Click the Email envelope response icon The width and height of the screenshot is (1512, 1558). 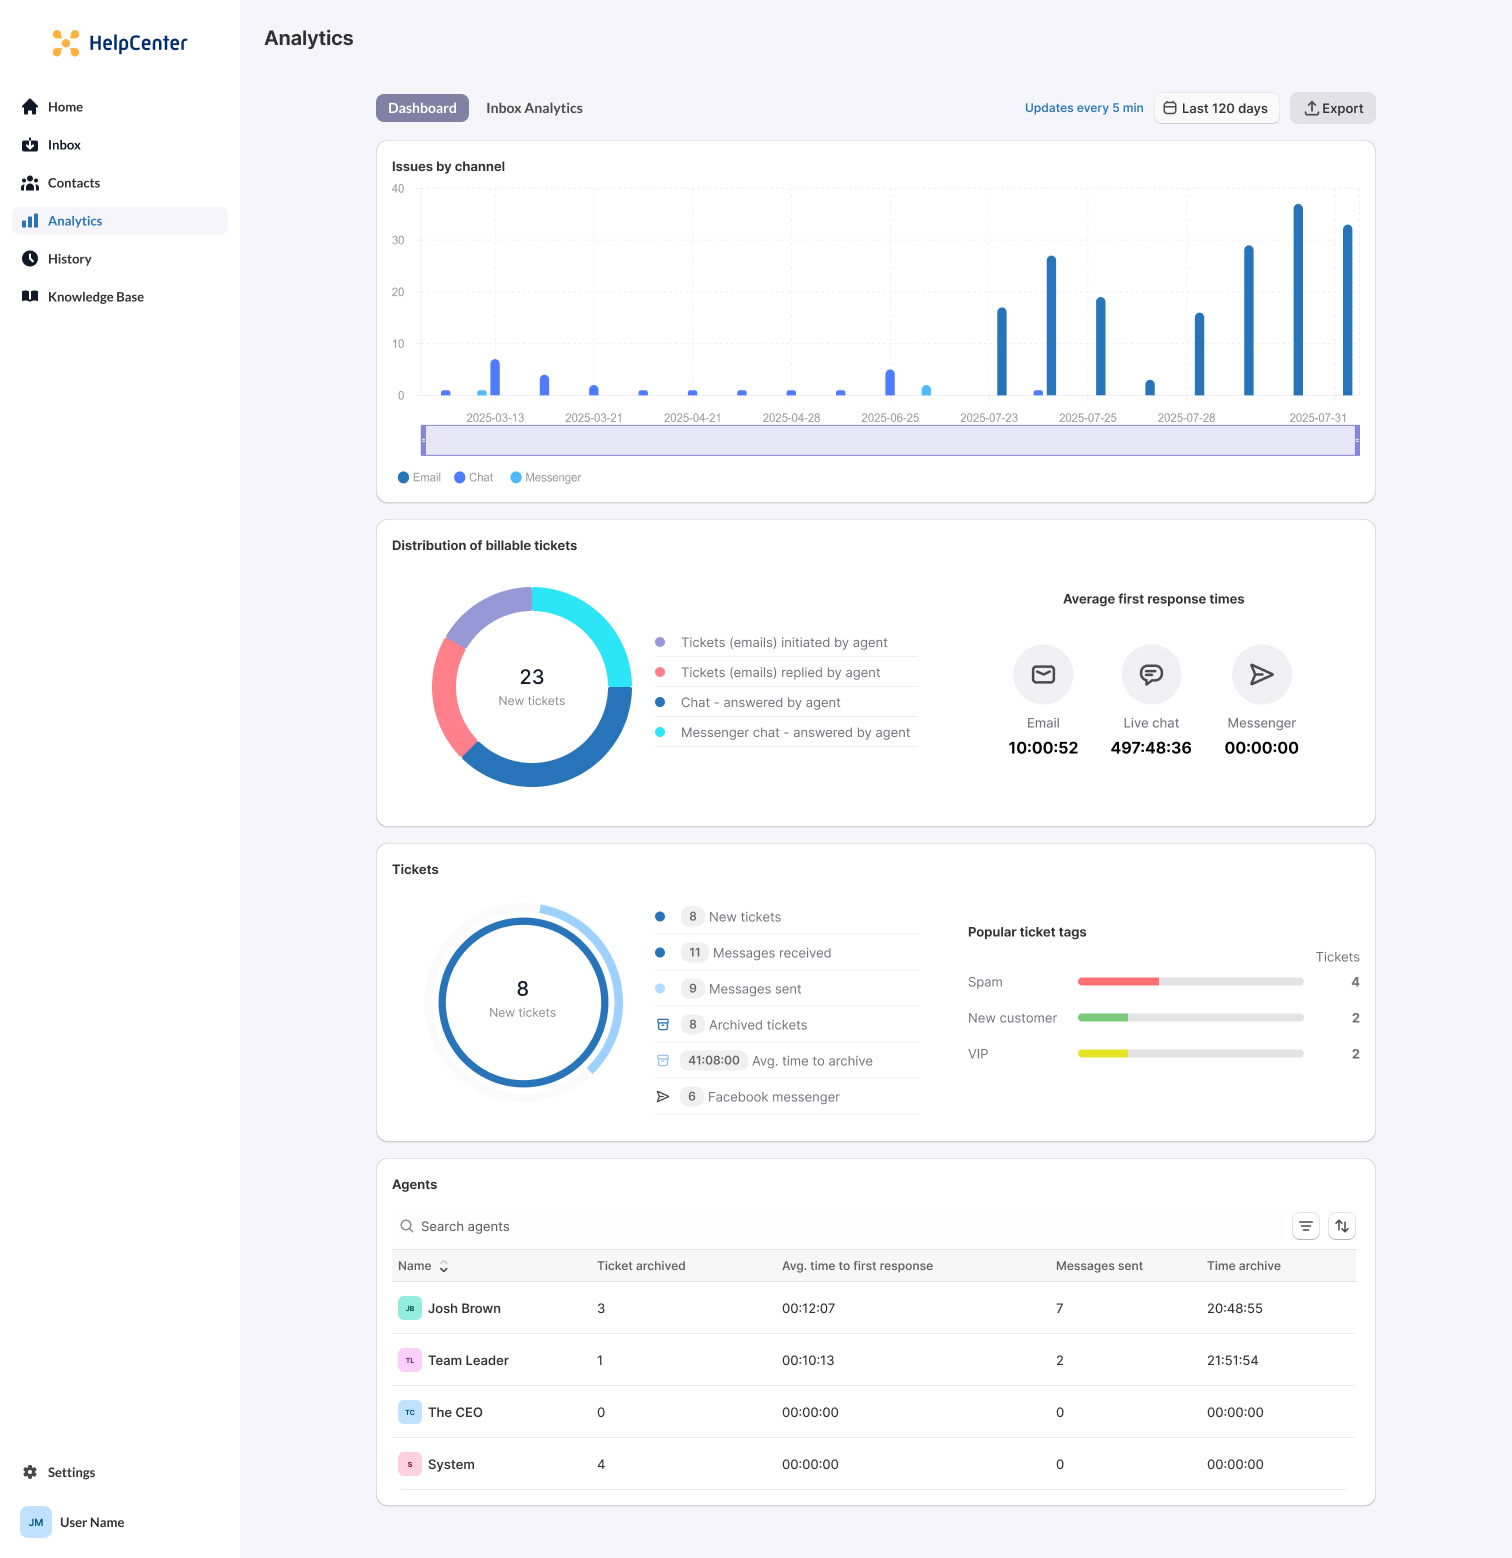click(1043, 675)
